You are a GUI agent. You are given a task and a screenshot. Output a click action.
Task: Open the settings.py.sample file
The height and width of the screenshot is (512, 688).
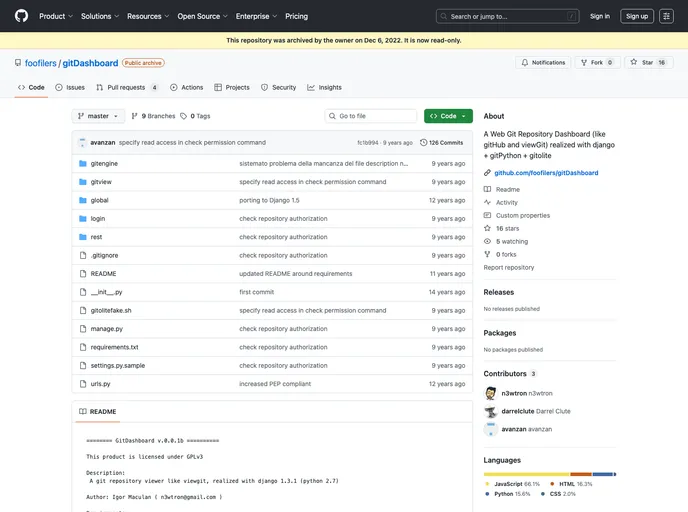pos(118,365)
